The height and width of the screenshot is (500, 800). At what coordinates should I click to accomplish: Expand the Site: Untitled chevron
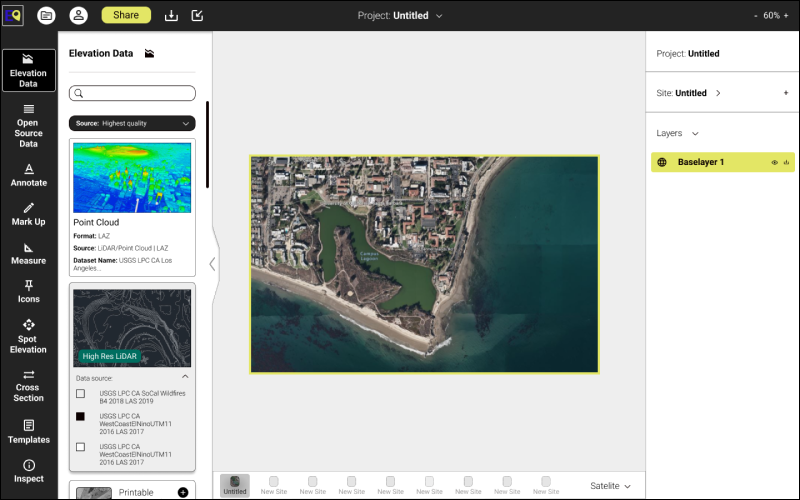(x=718, y=93)
